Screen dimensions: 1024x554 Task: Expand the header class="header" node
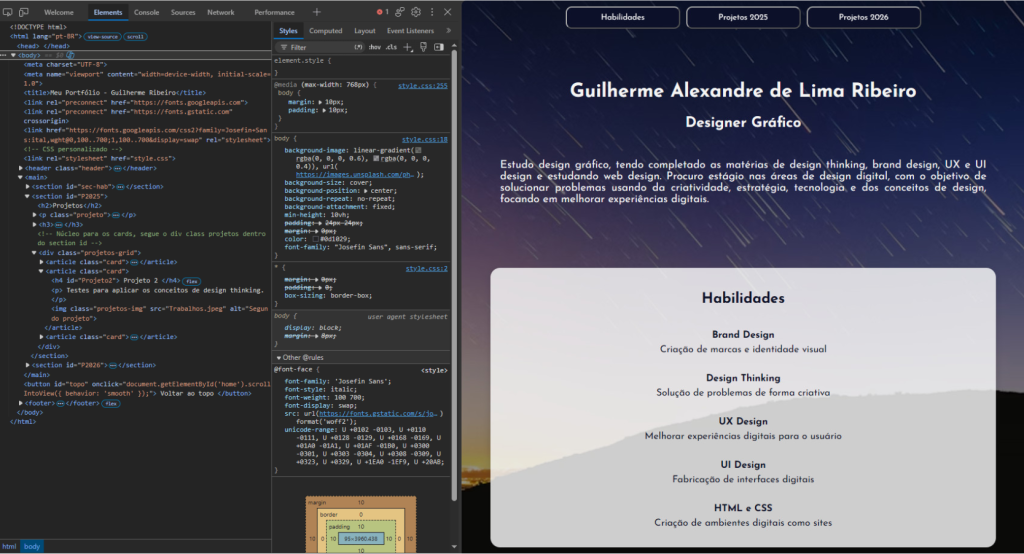pyautogui.click(x=20, y=168)
